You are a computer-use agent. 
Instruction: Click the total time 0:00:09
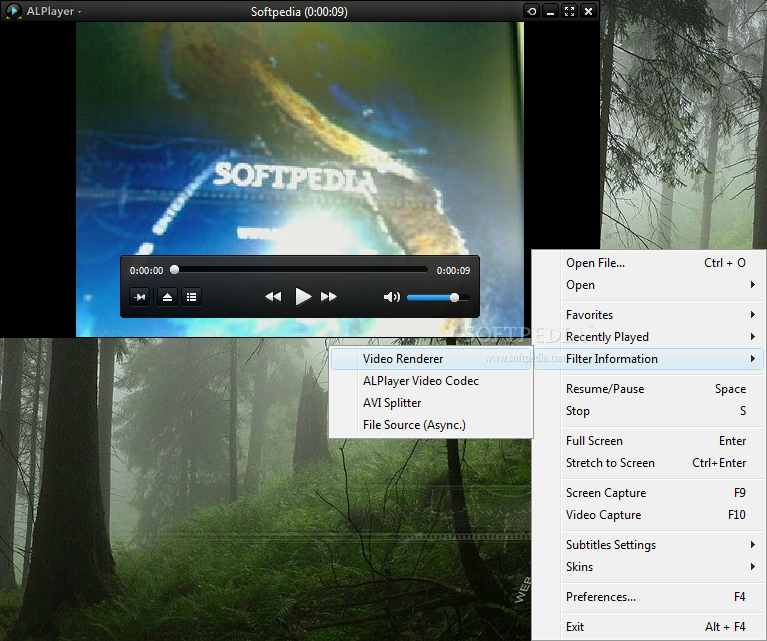coord(453,271)
